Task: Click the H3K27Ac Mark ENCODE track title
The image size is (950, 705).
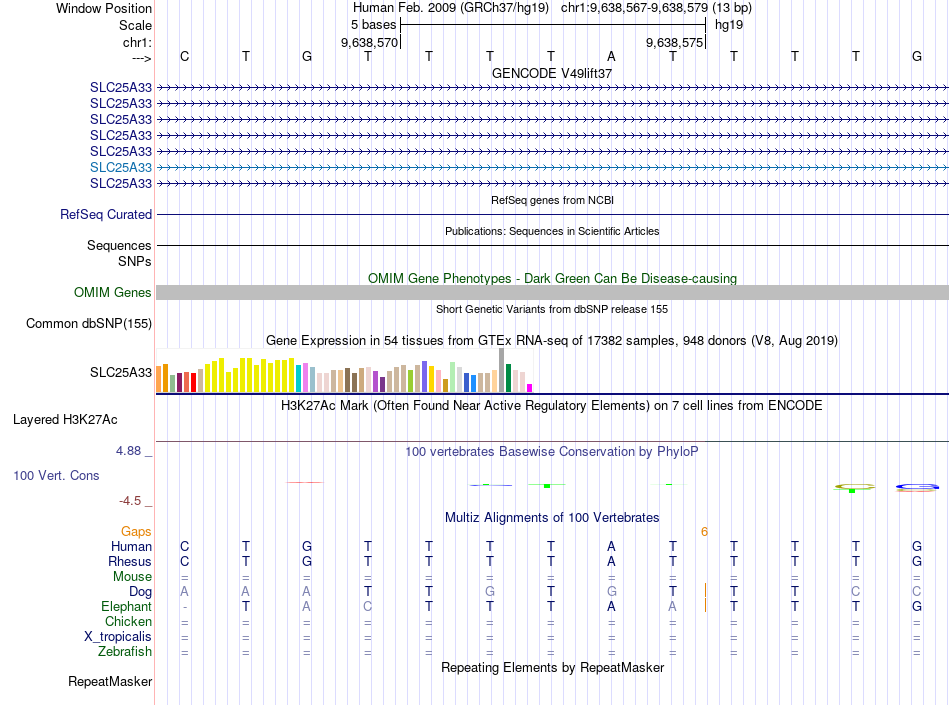Action: (552, 406)
